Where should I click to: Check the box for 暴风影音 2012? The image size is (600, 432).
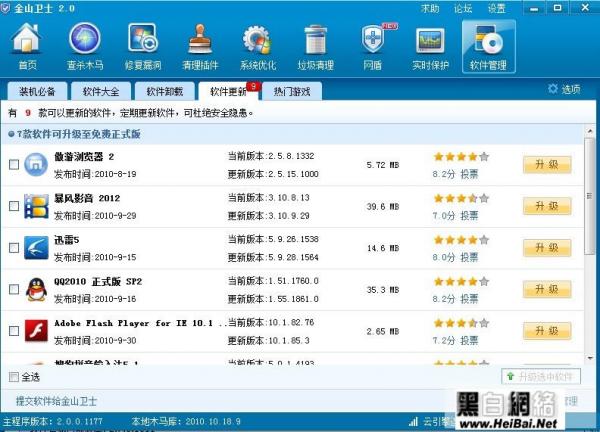13,206
